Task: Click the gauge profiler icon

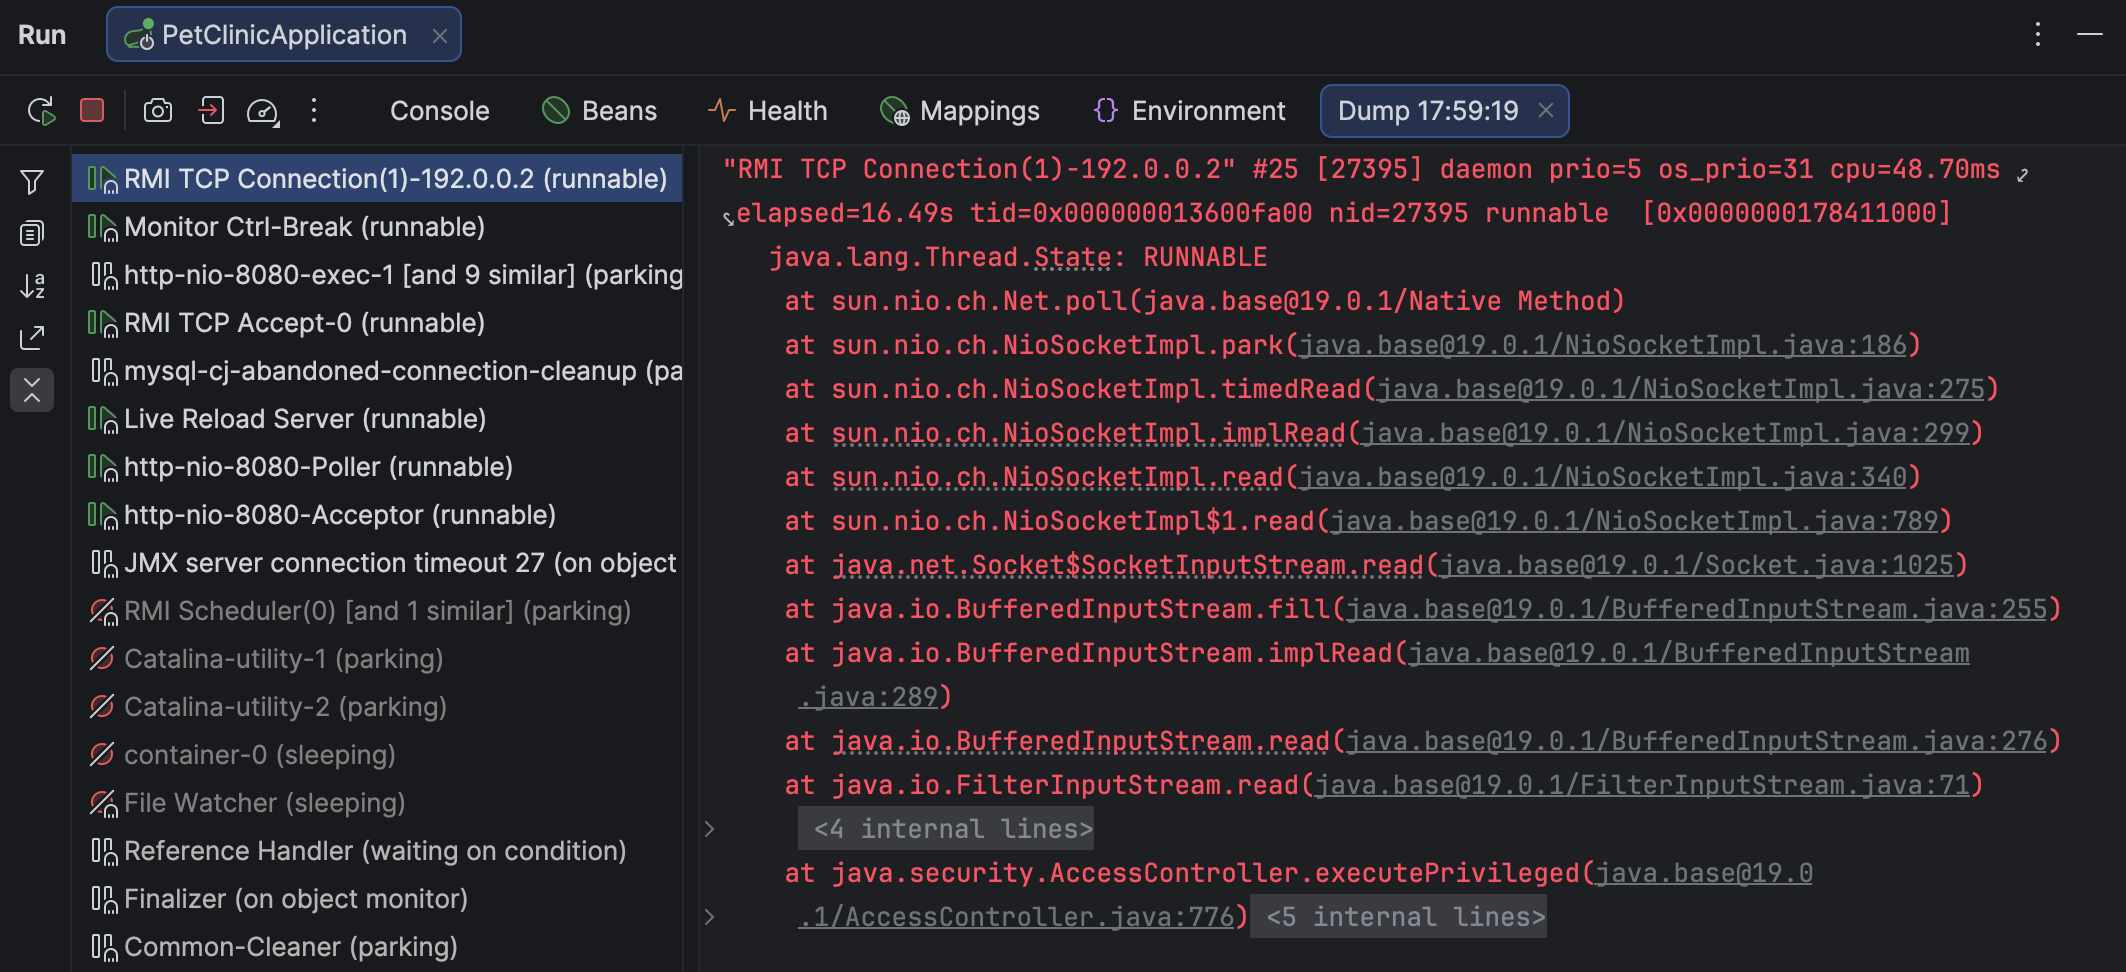Action: coord(262,111)
